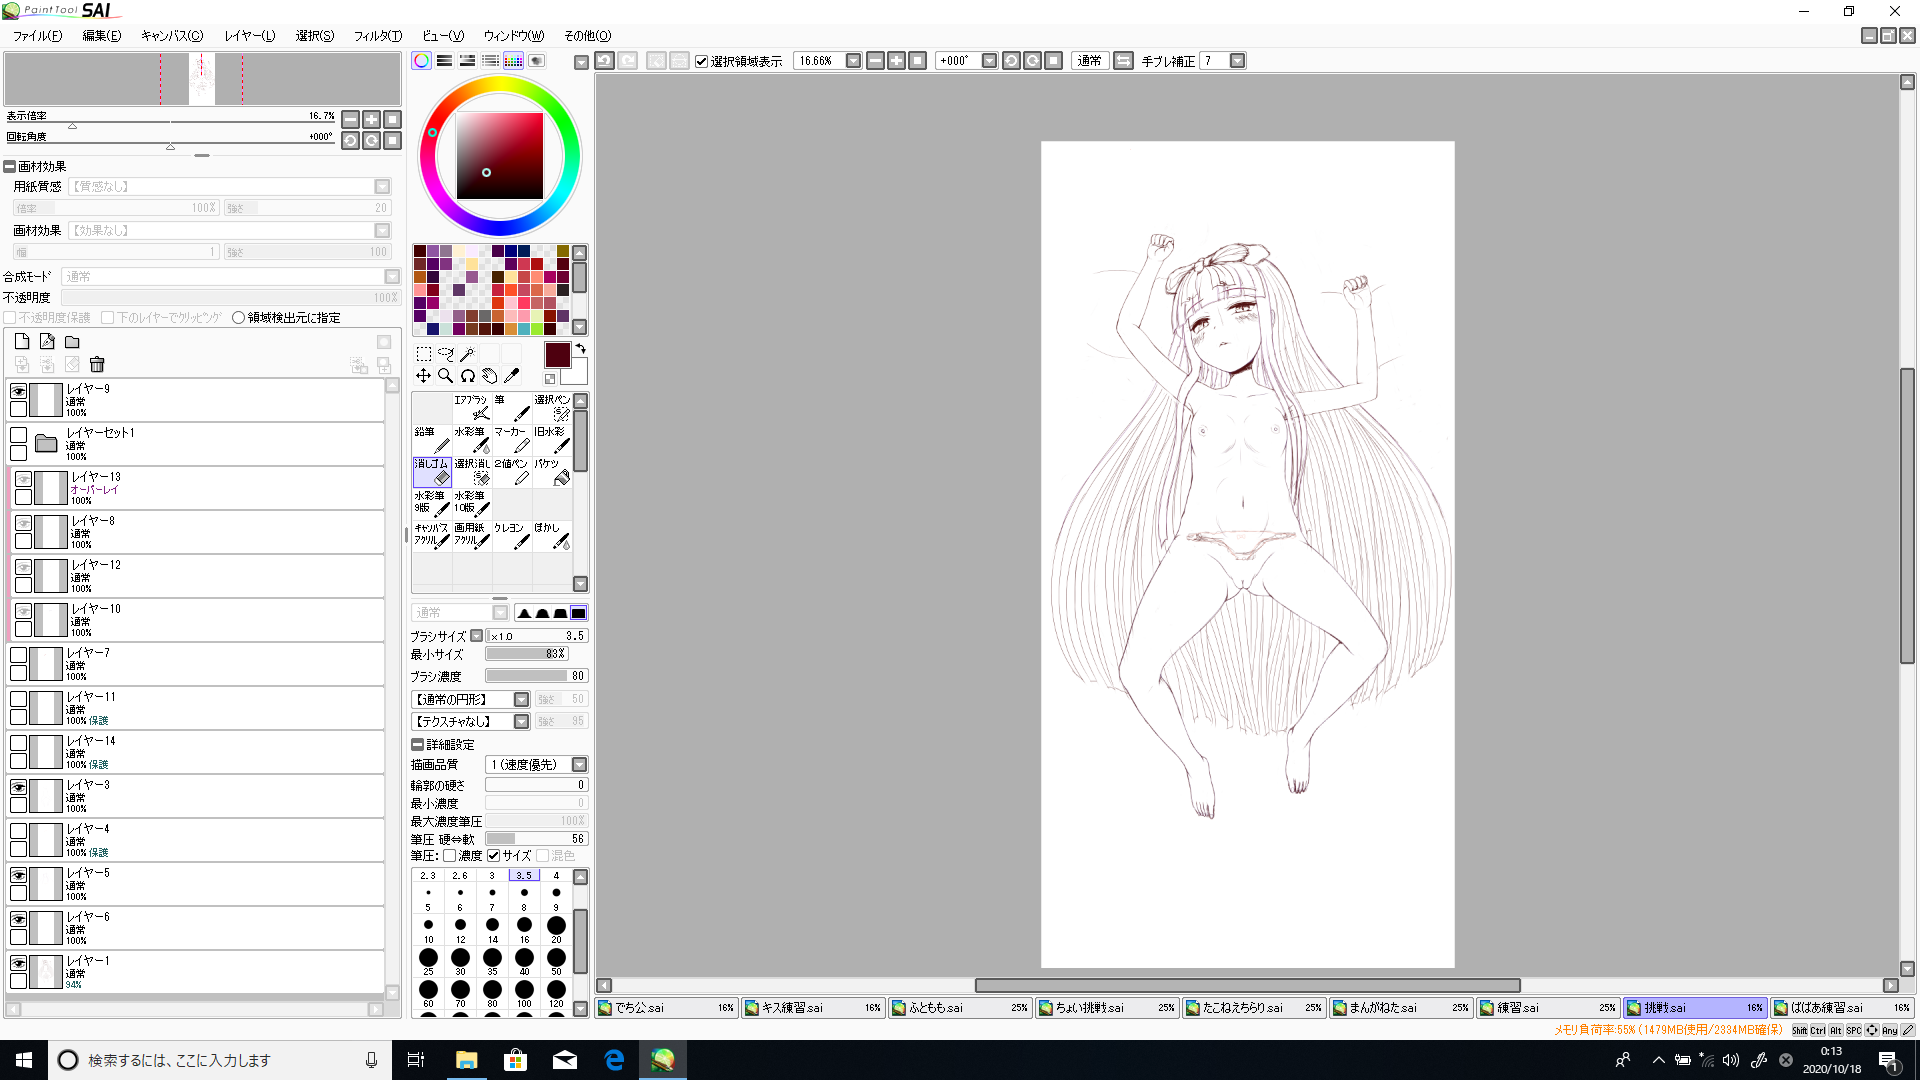Open zoom percentage dropdown 16.66%
Screen dimensions: 1920x1080
[853, 61]
